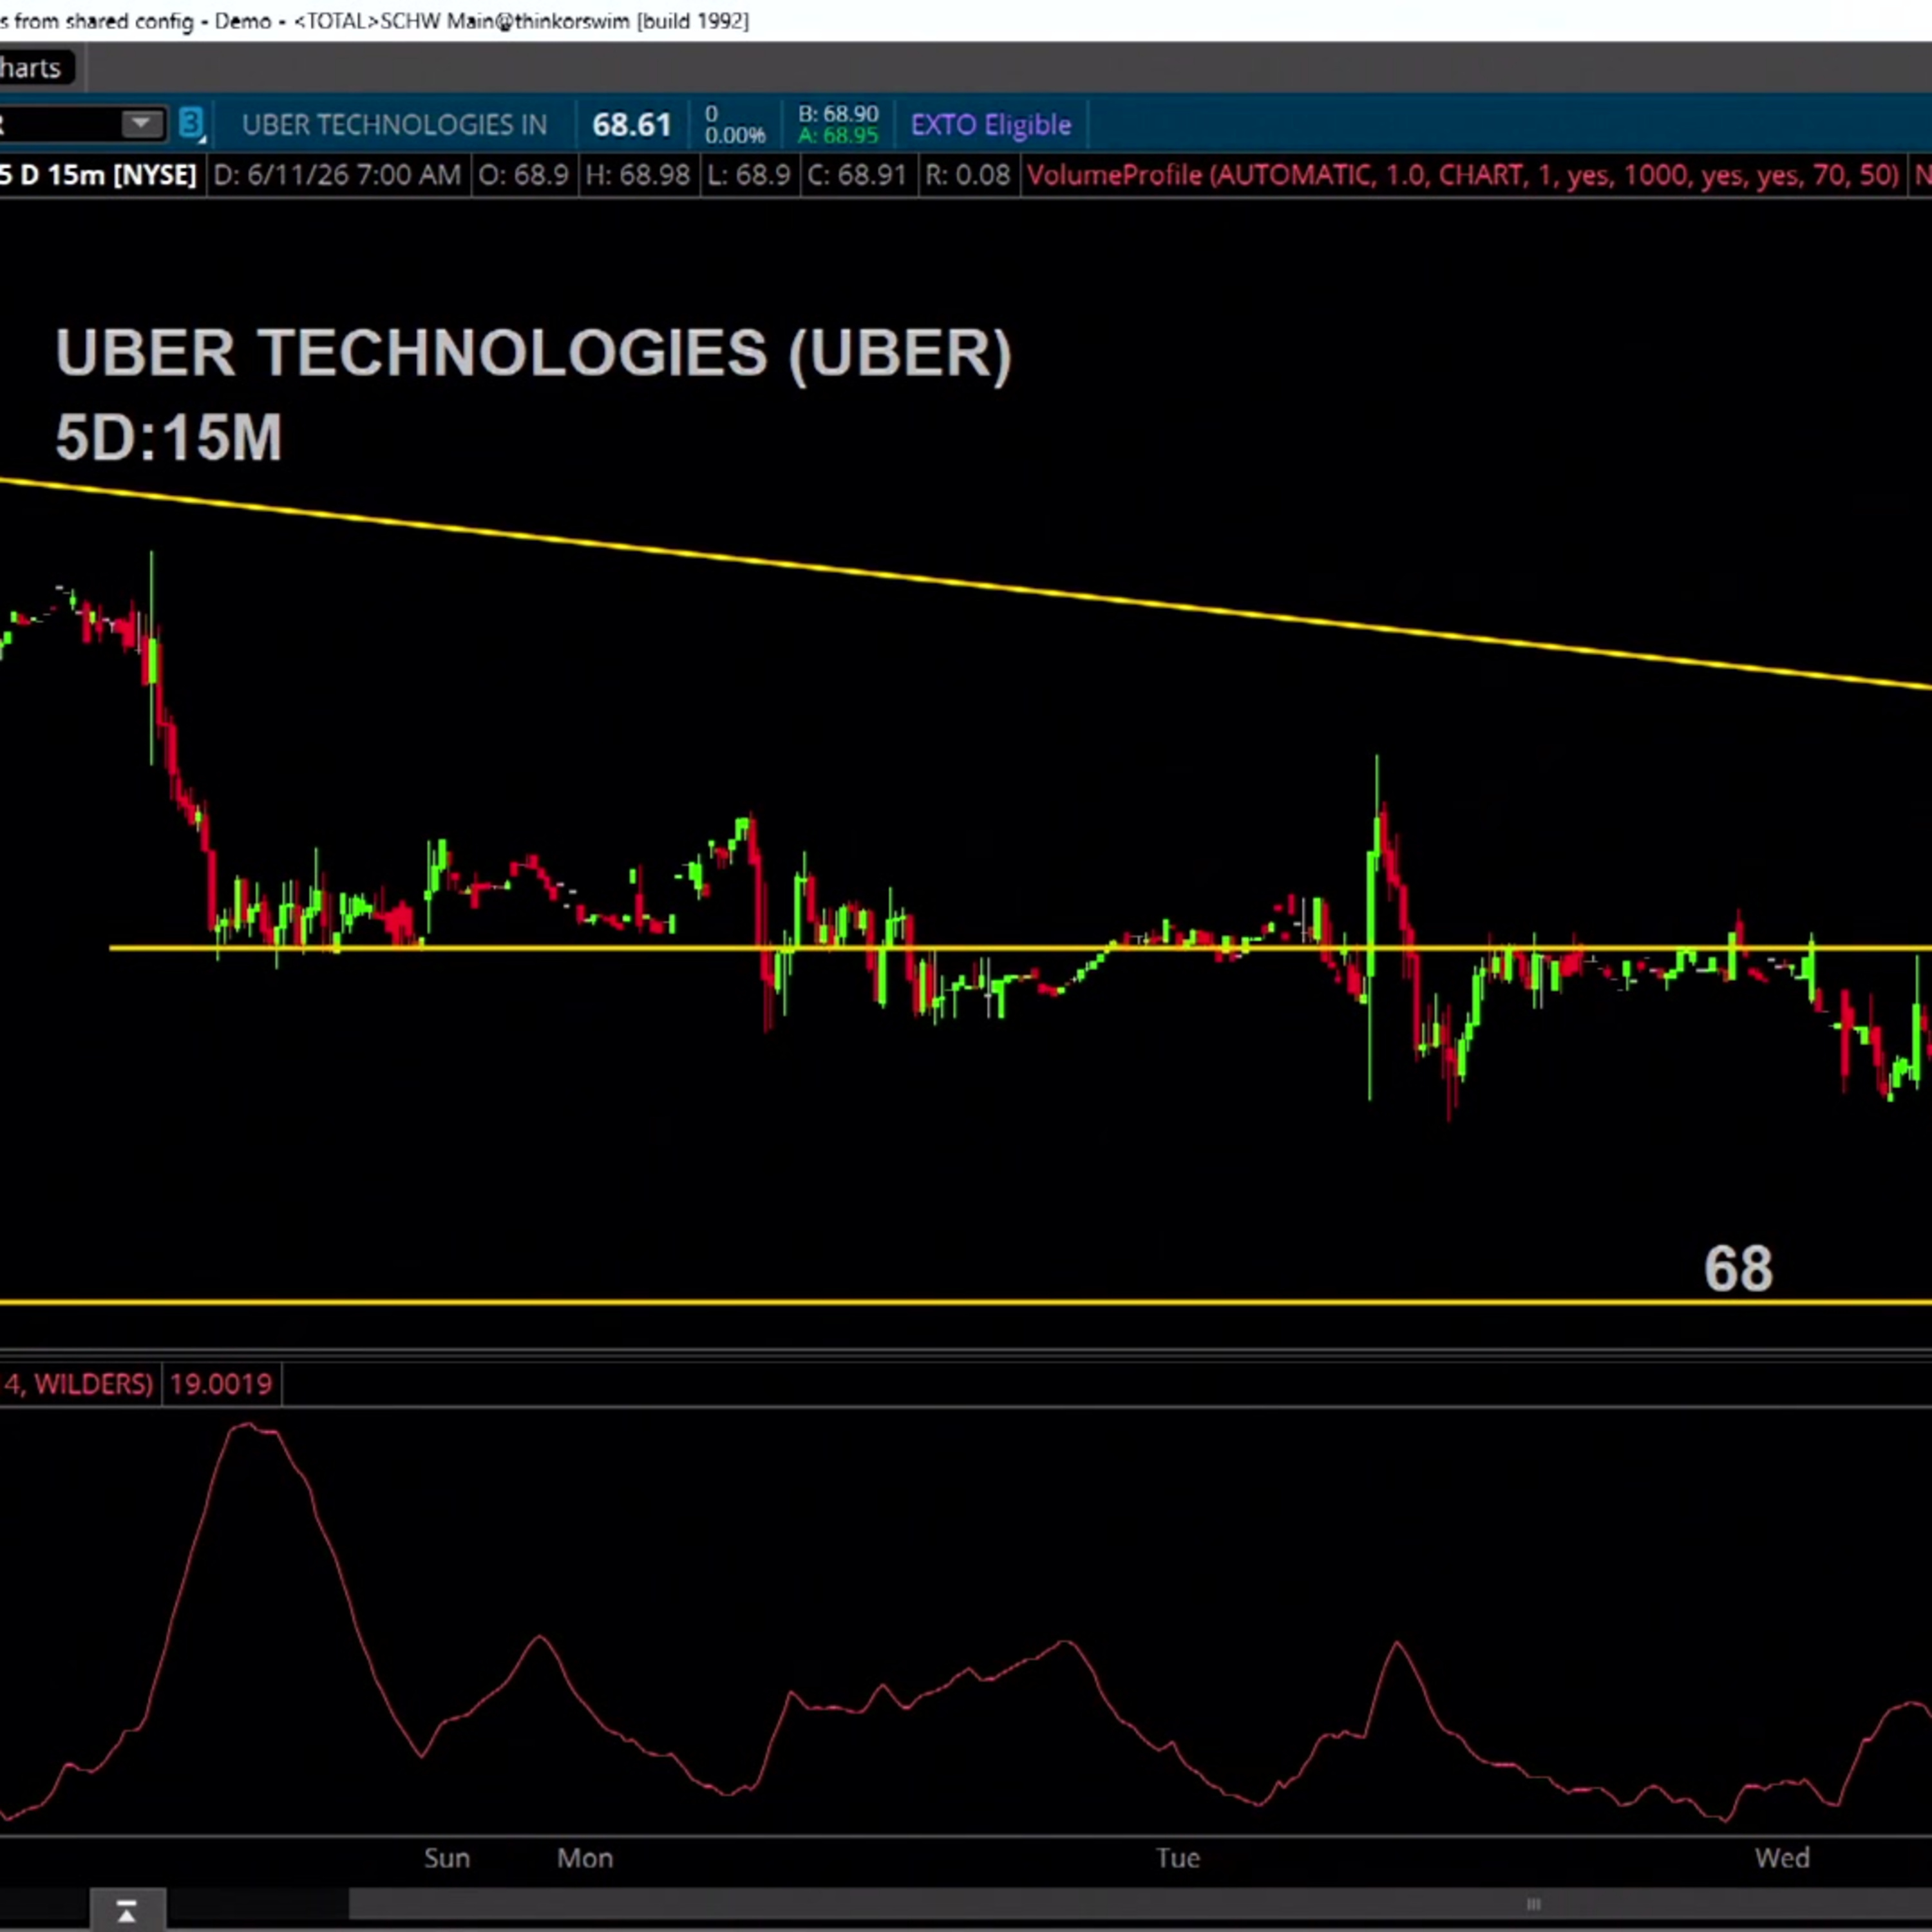Click the date readout D: 6/11/26 7:00 AM

(x=337, y=175)
